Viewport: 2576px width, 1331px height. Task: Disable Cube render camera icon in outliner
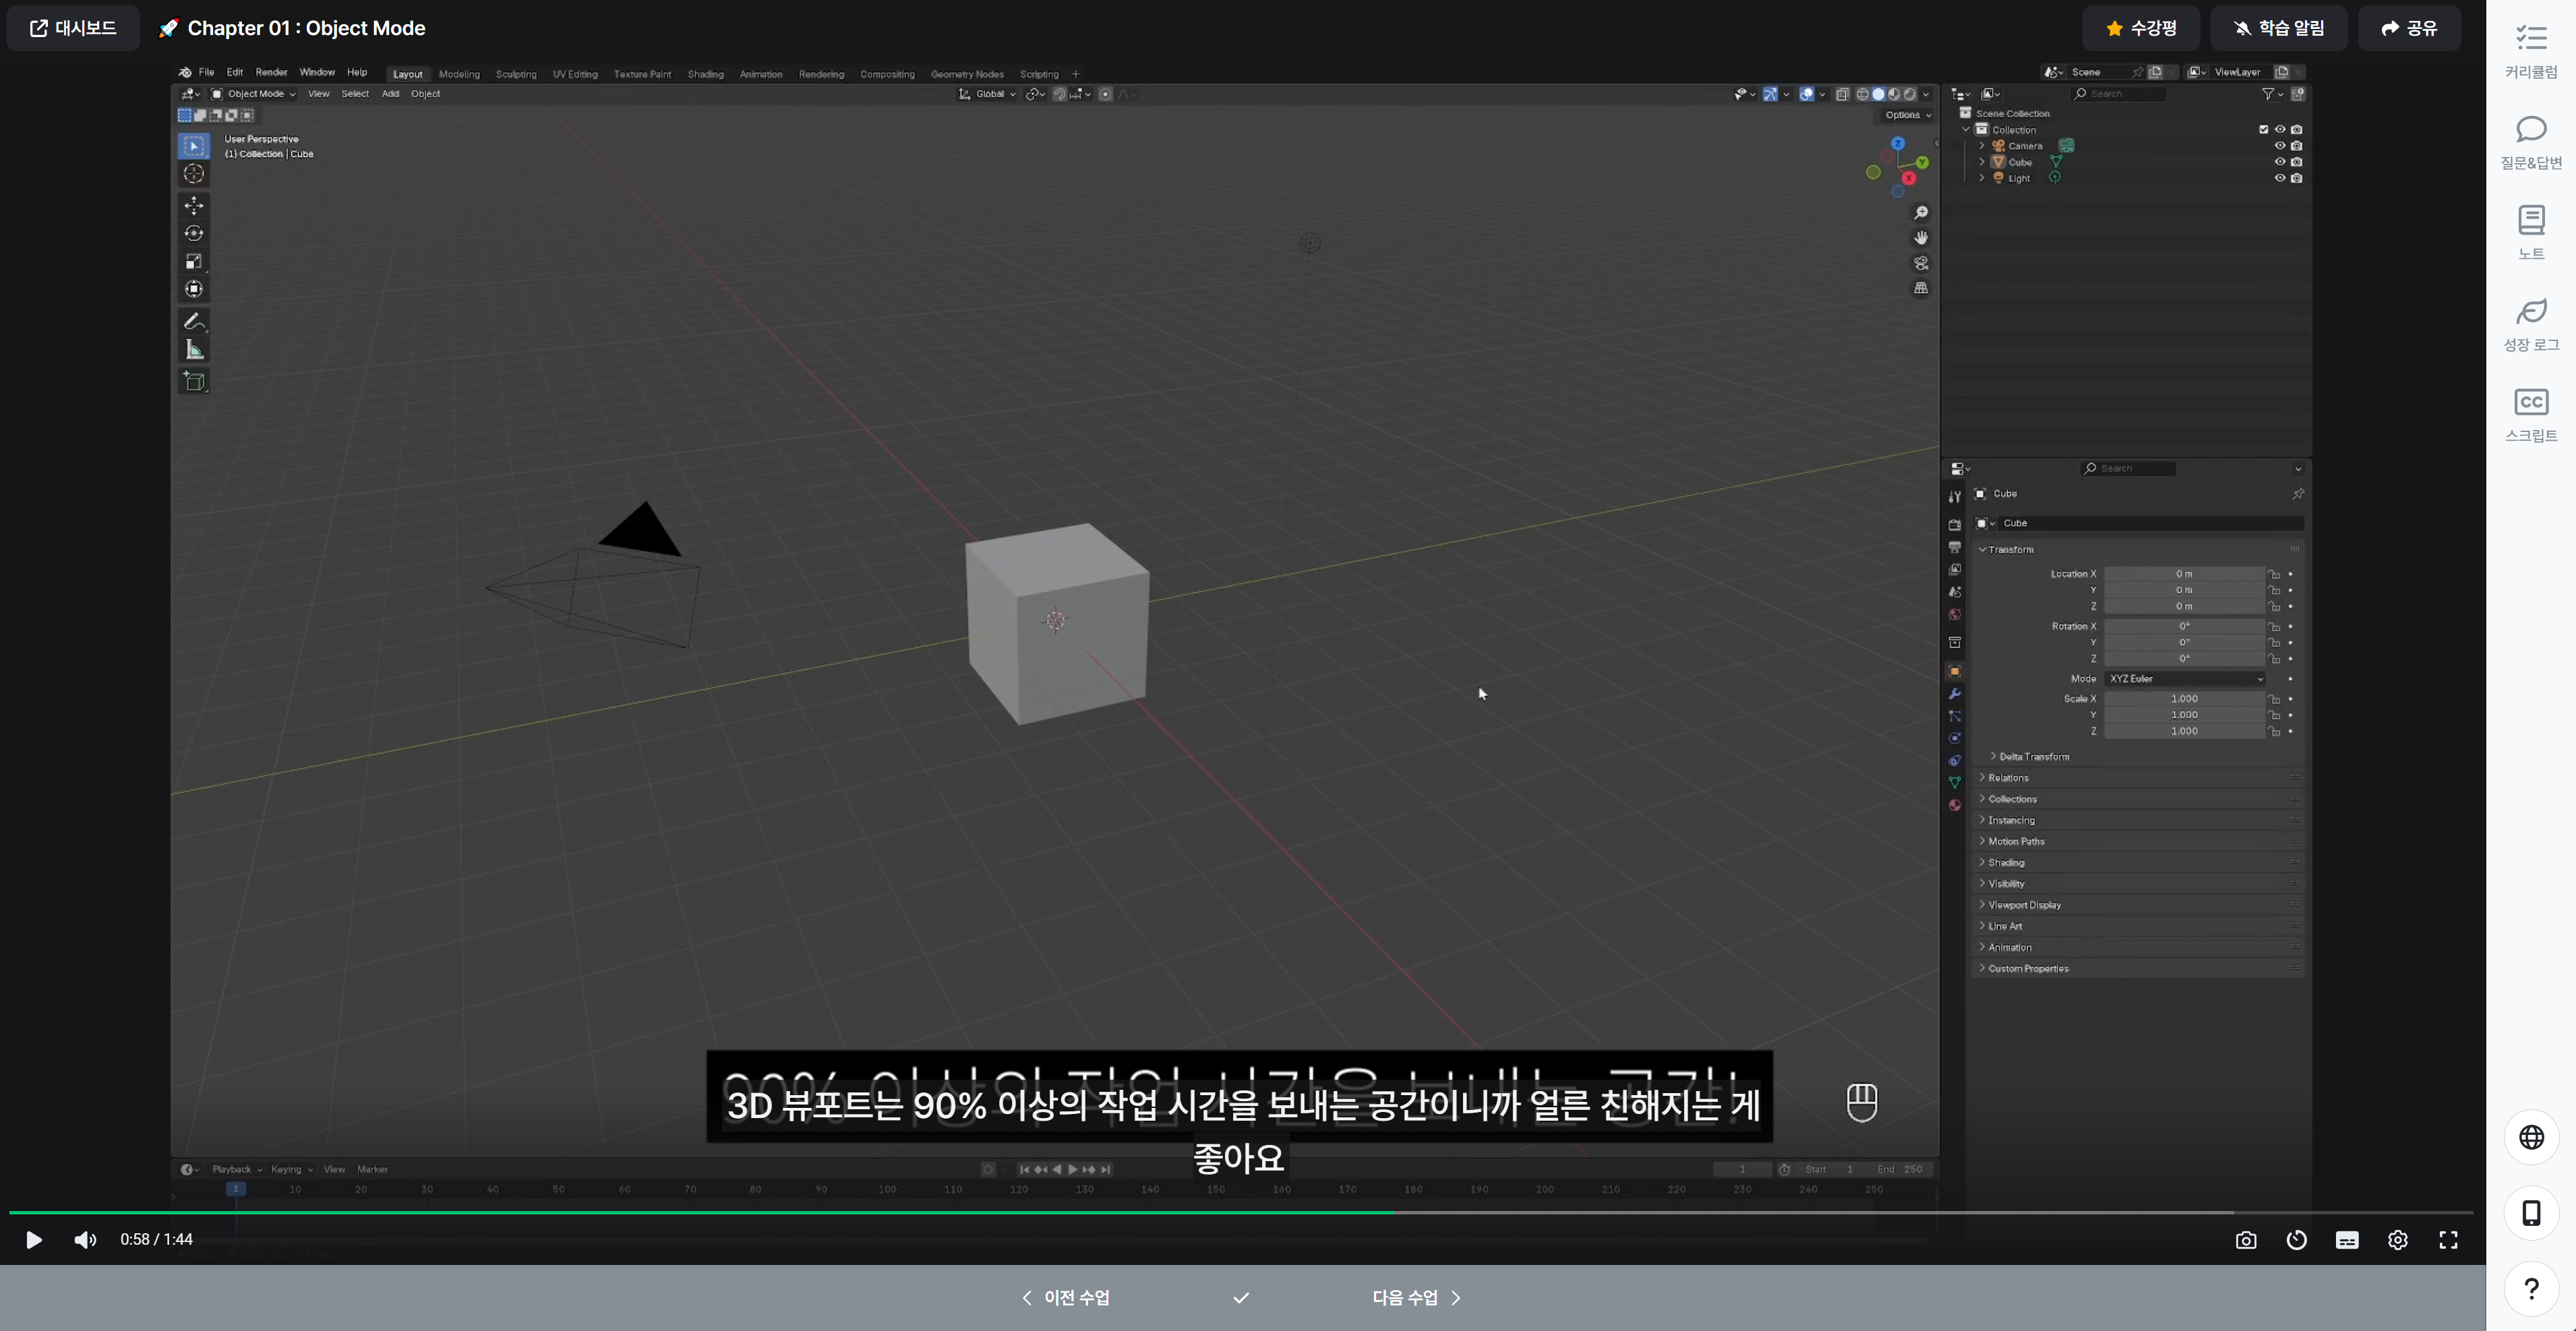click(x=2297, y=162)
